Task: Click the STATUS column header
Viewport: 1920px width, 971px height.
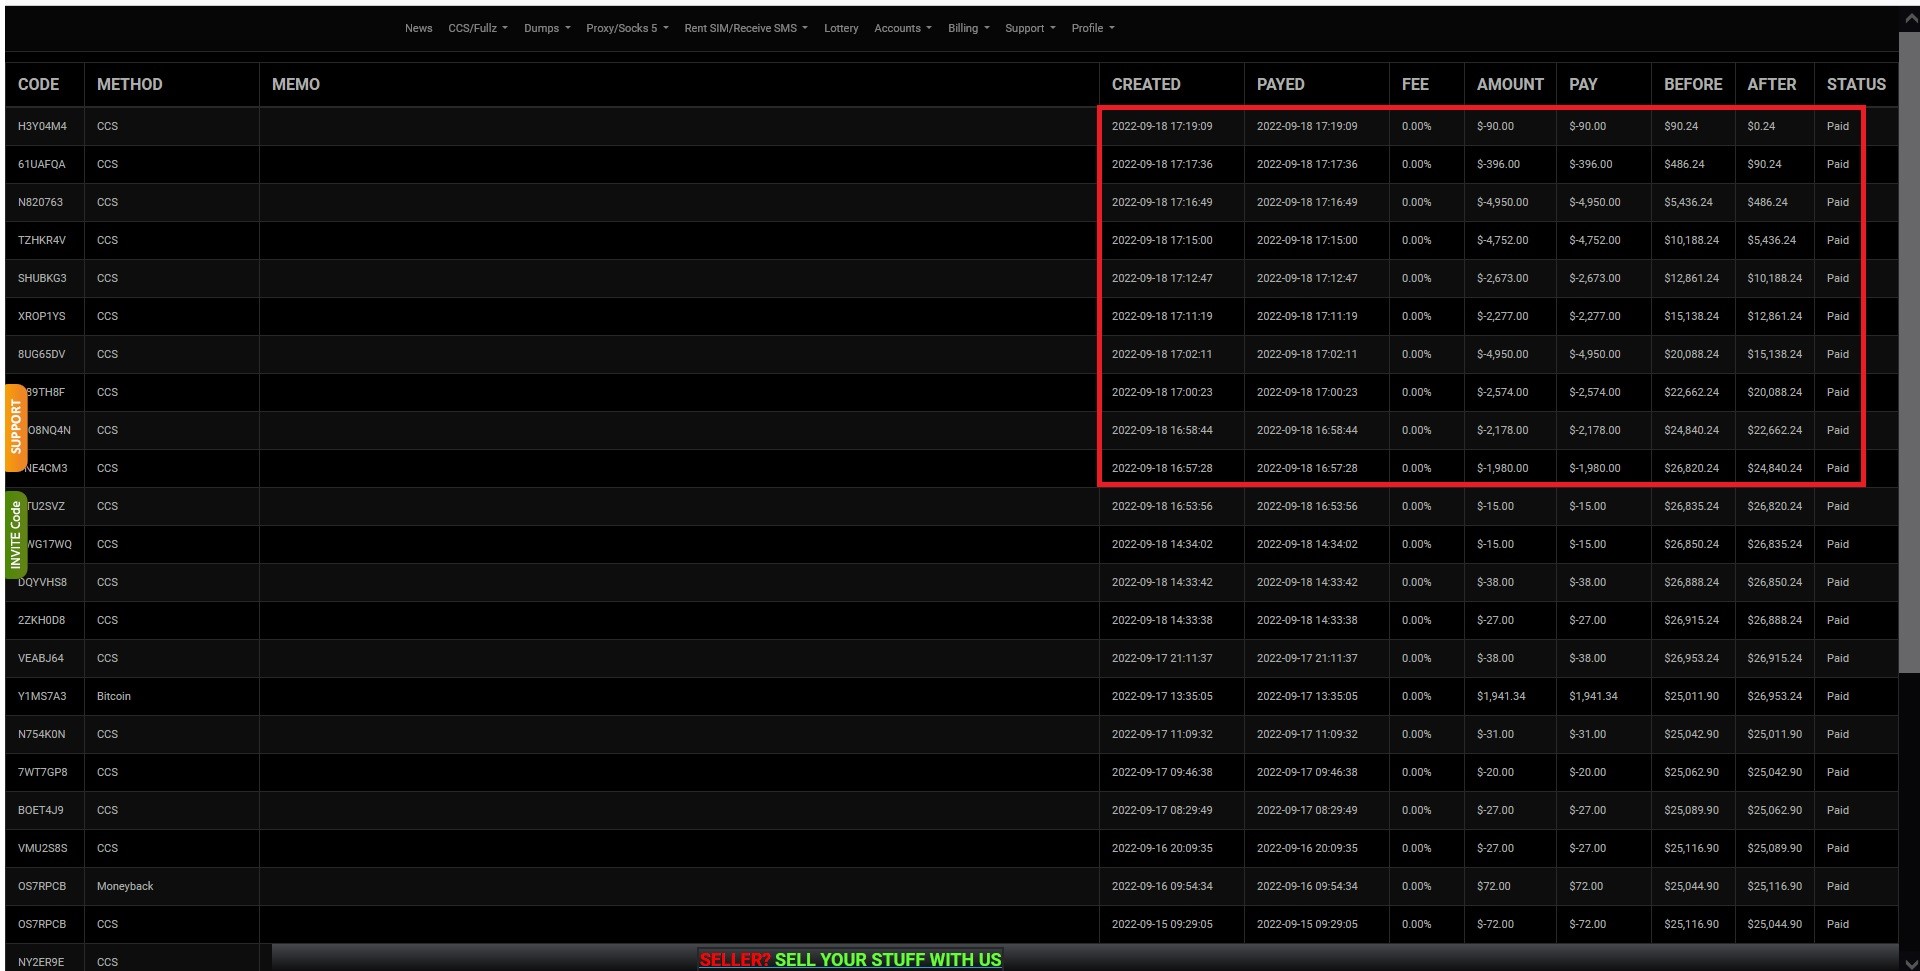Action: tap(1856, 84)
